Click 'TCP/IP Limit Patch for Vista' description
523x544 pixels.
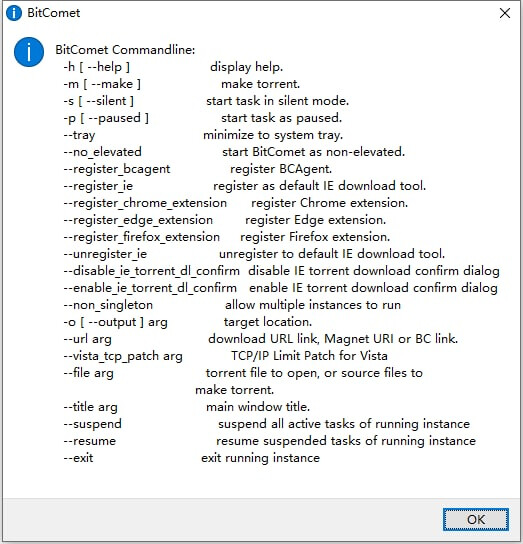coord(309,356)
